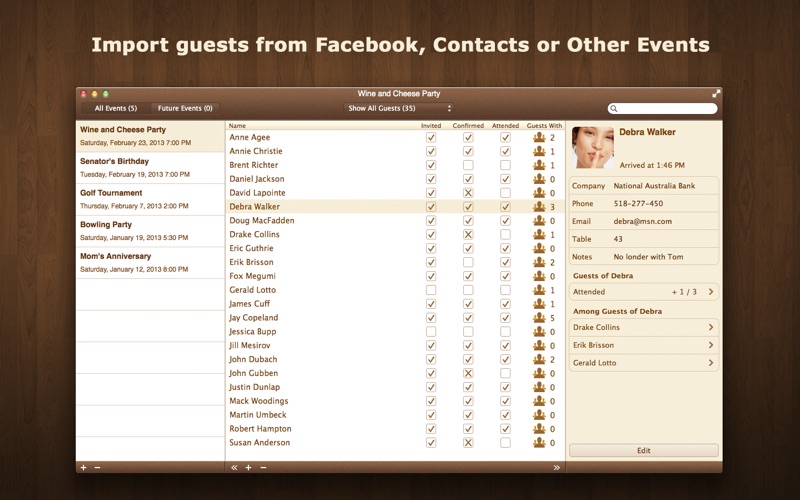Click the remove guest minus icon
The width and height of the screenshot is (800, 500).
(x=263, y=467)
